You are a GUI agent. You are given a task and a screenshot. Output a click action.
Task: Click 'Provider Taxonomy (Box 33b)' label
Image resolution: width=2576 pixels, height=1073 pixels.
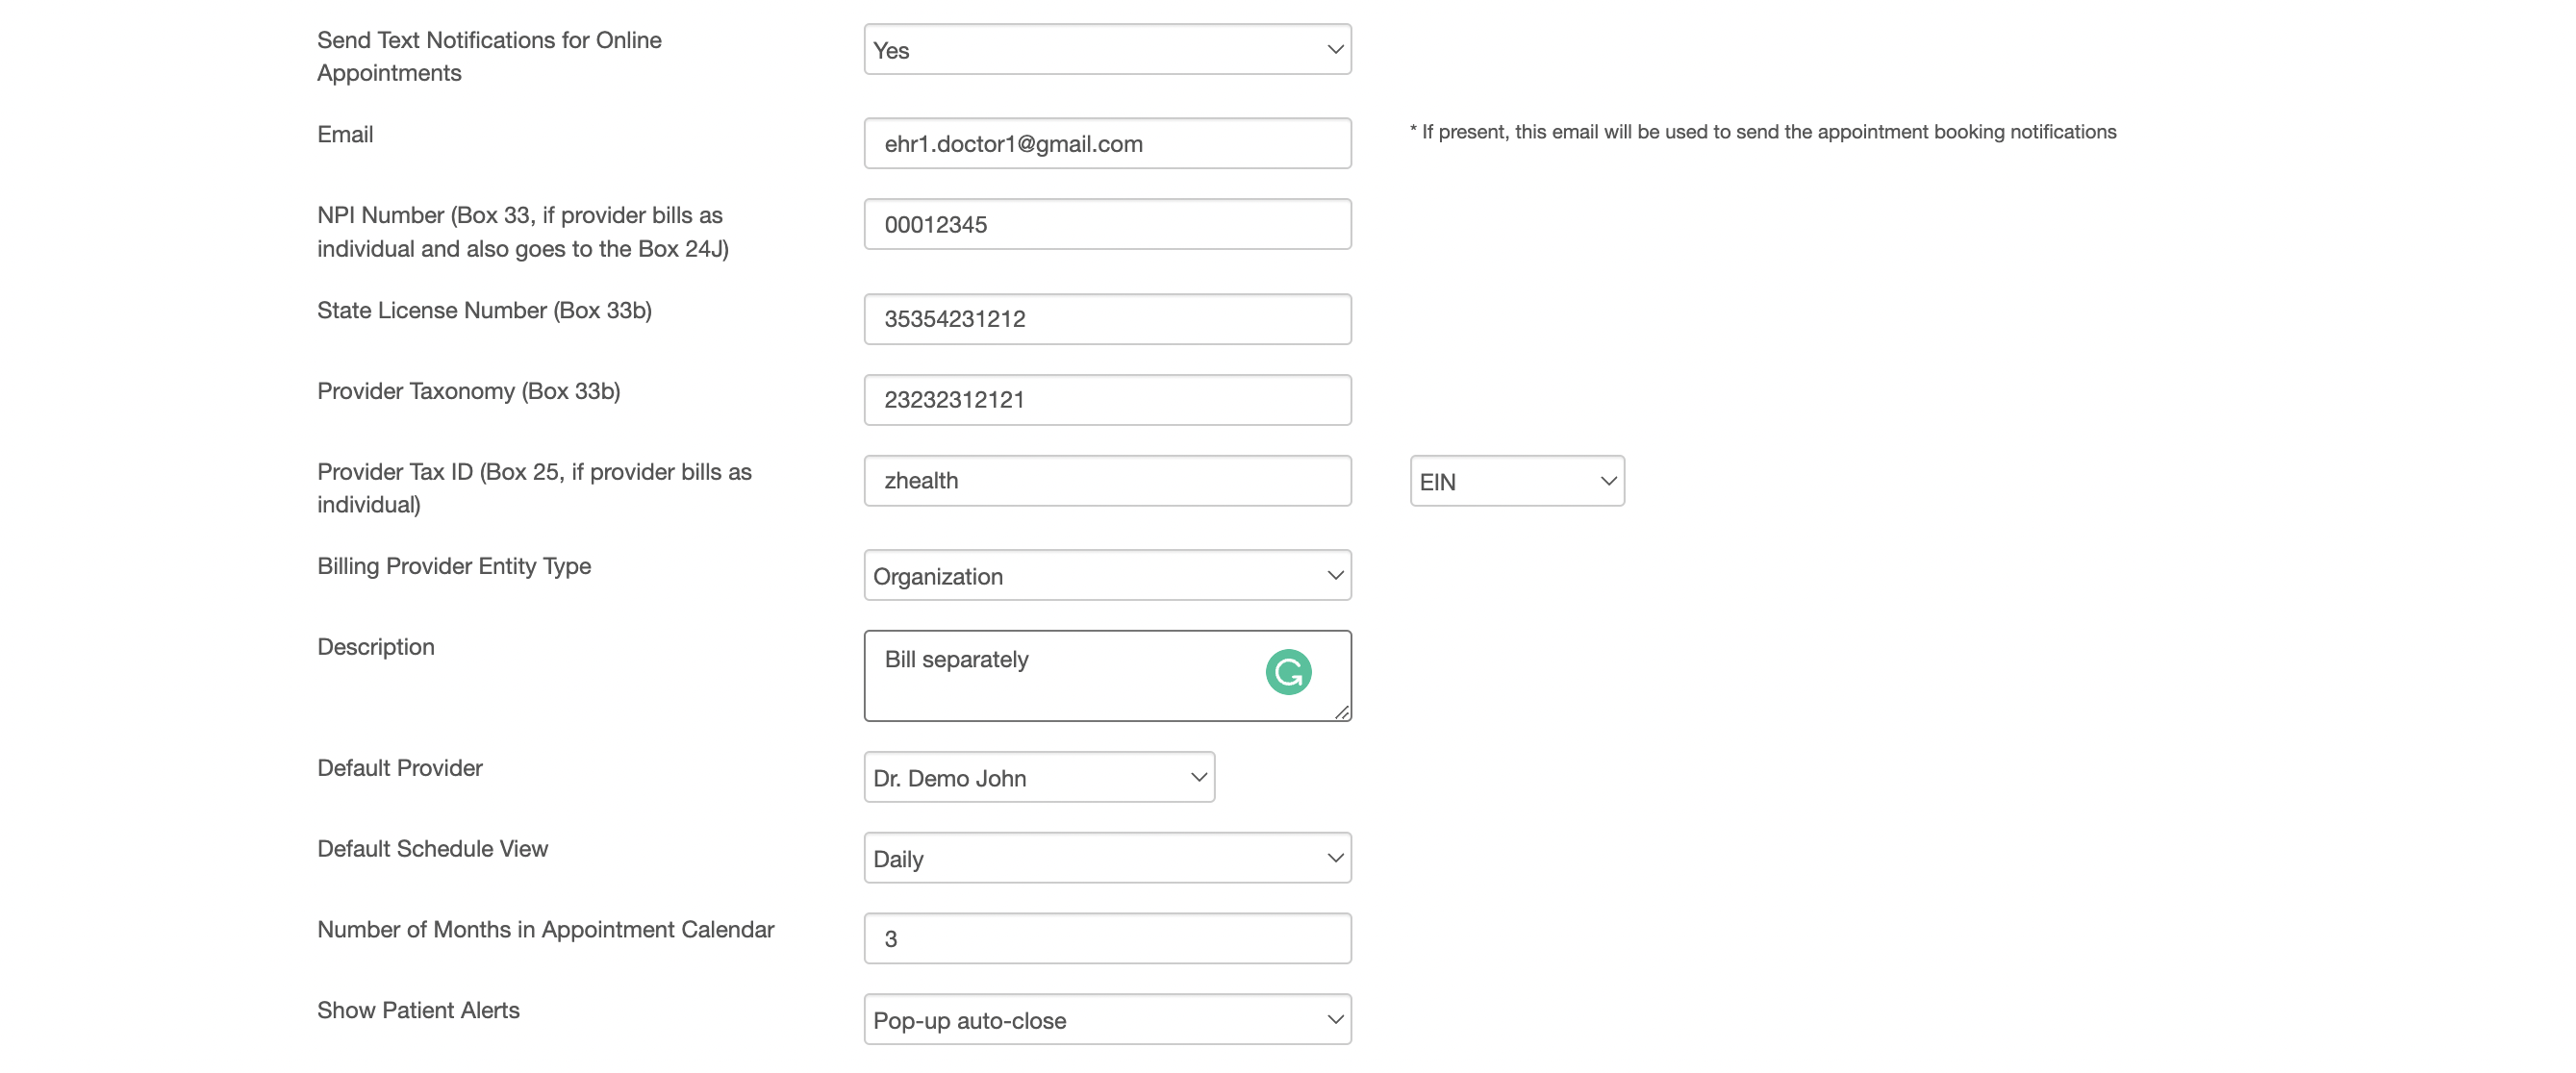tap(468, 391)
